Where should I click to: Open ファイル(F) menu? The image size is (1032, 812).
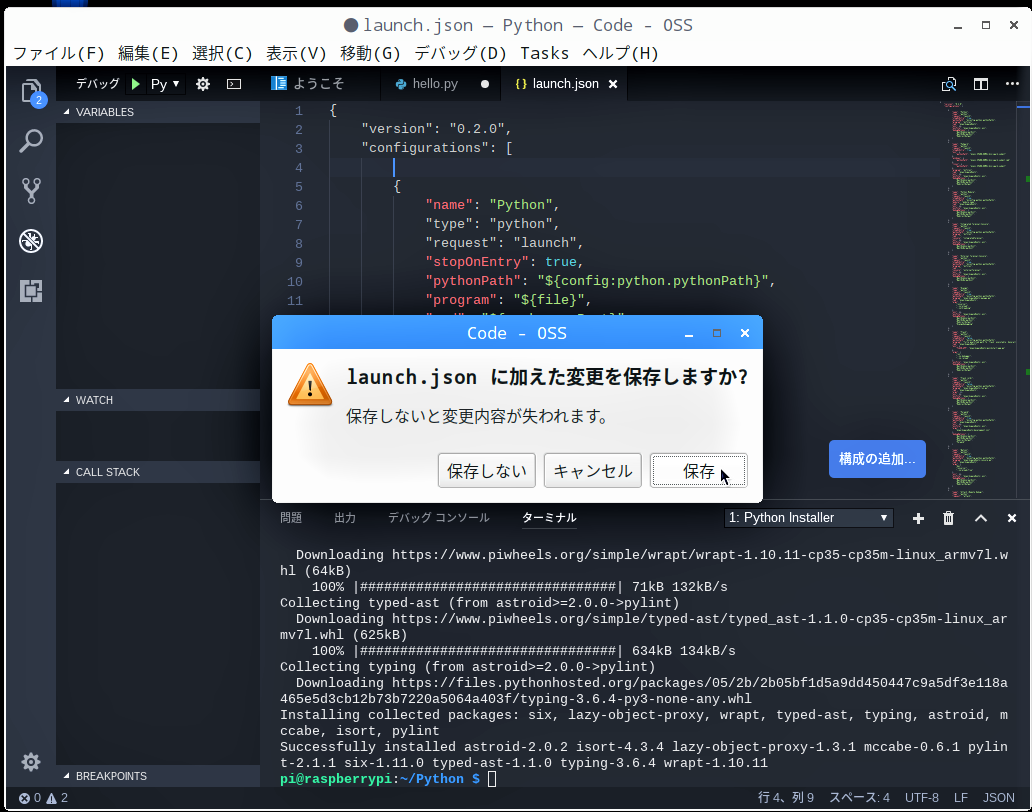[x=59, y=53]
